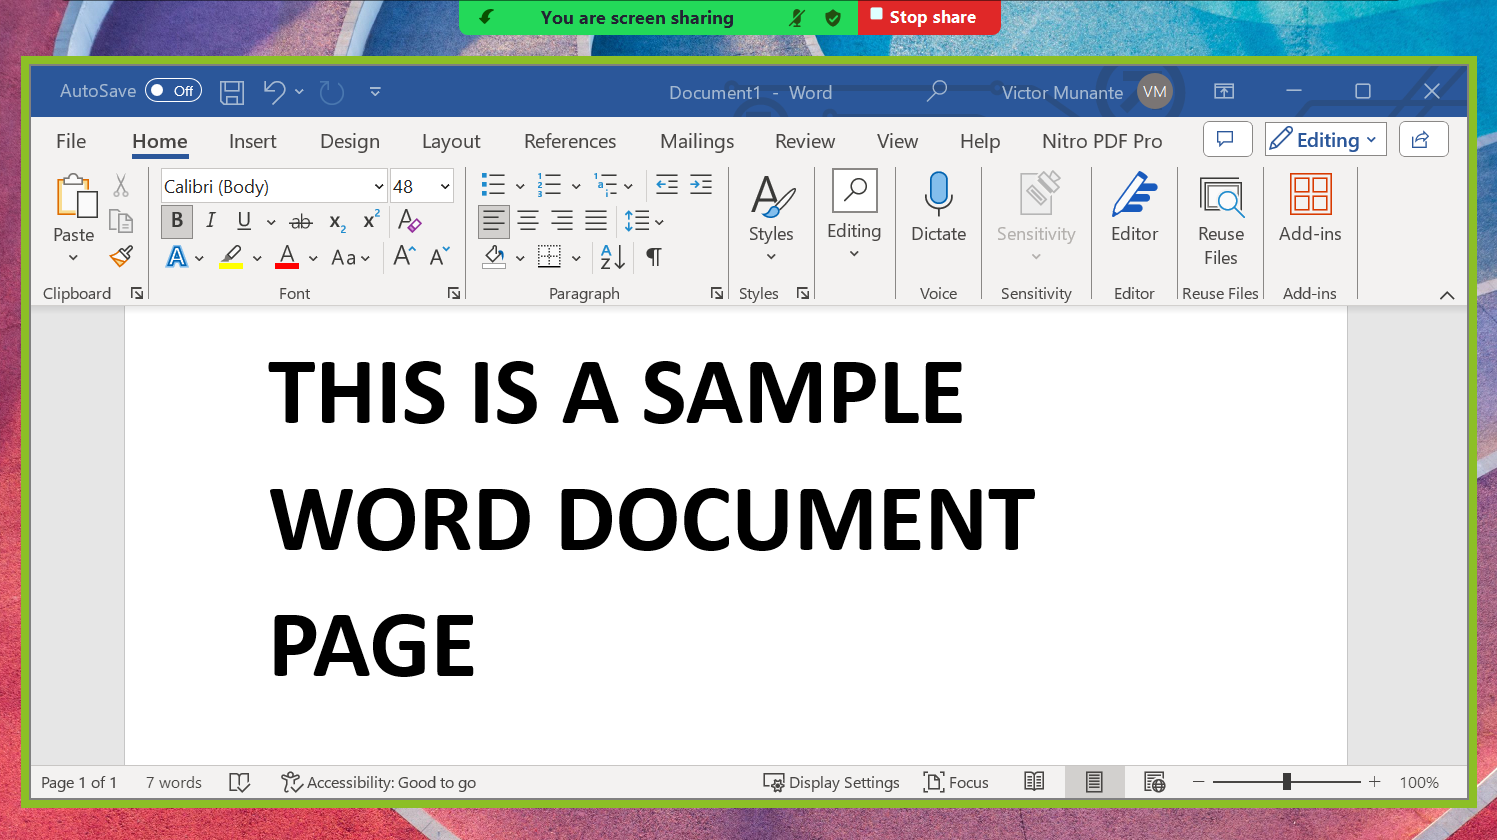
Task: Open the Change Case Aa dropdown
Action: 350,258
